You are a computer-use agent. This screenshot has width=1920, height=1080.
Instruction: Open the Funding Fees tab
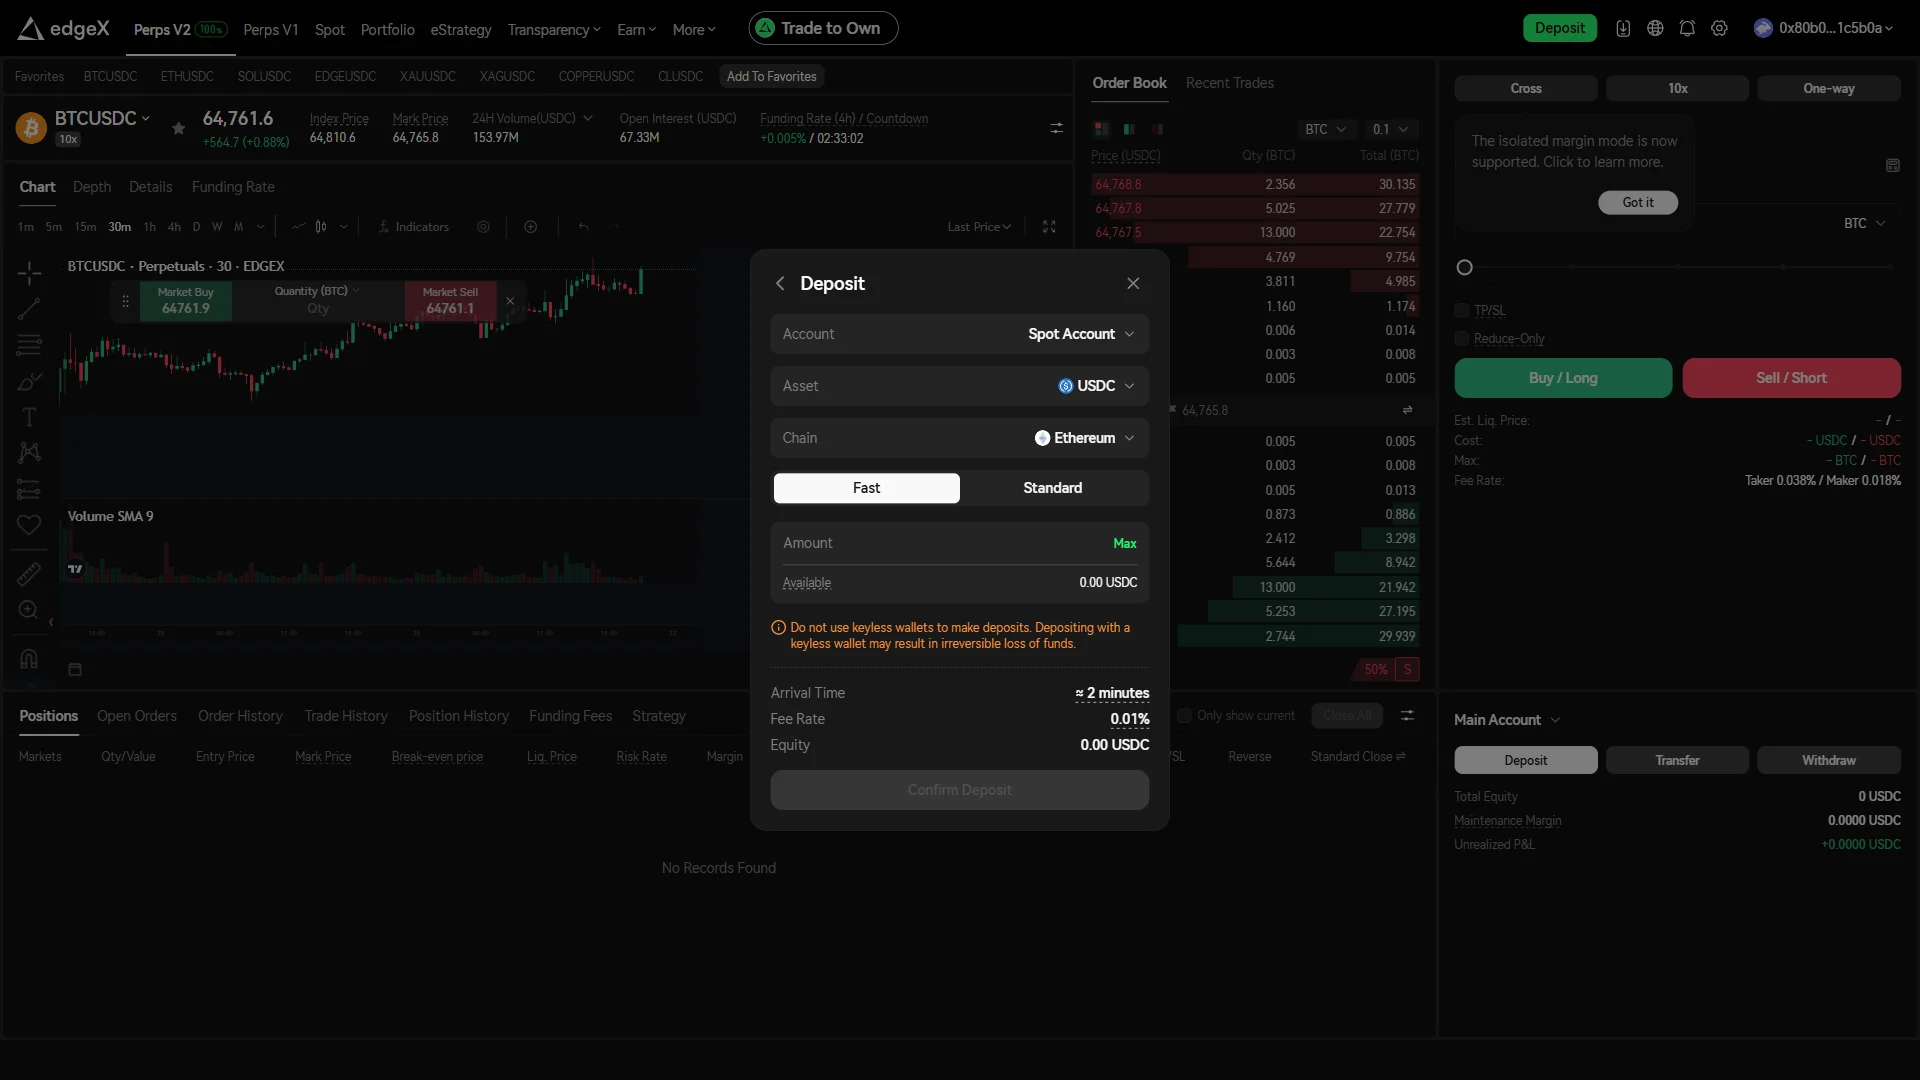pyautogui.click(x=570, y=716)
